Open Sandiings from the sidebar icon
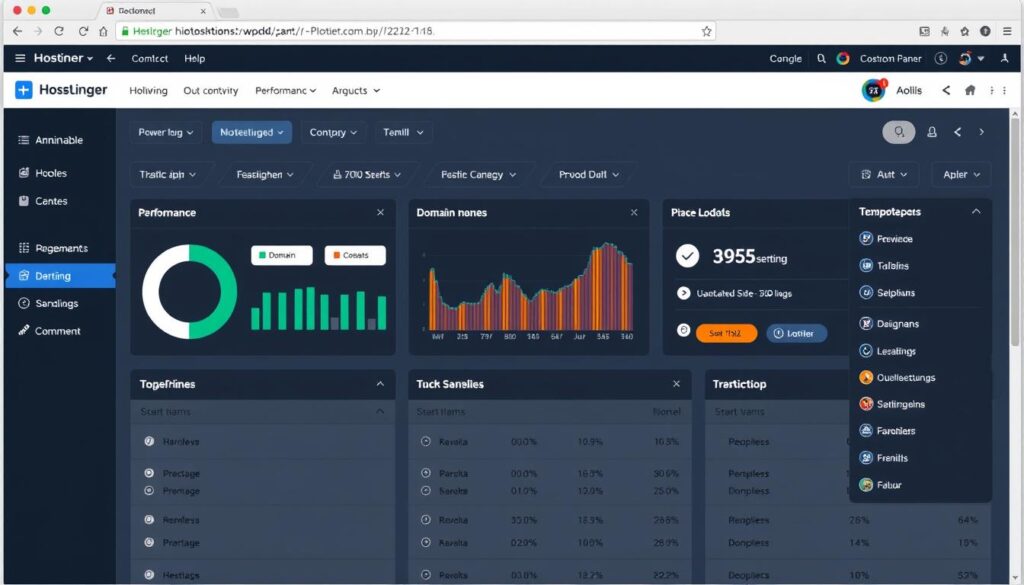This screenshot has width=1024, height=585. (x=24, y=303)
